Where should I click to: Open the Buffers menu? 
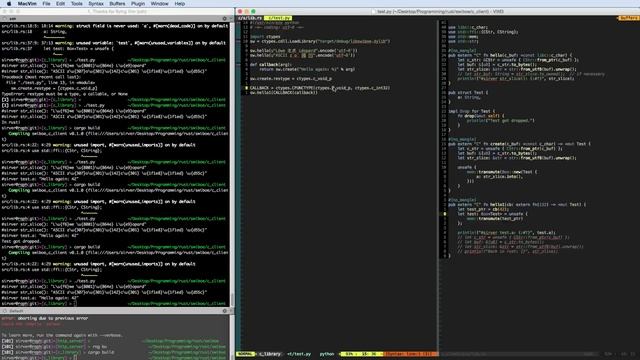(117, 4)
